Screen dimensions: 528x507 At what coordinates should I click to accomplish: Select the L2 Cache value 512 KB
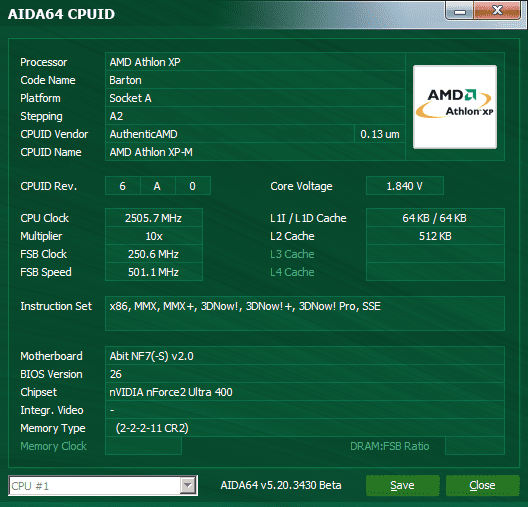tap(435, 236)
